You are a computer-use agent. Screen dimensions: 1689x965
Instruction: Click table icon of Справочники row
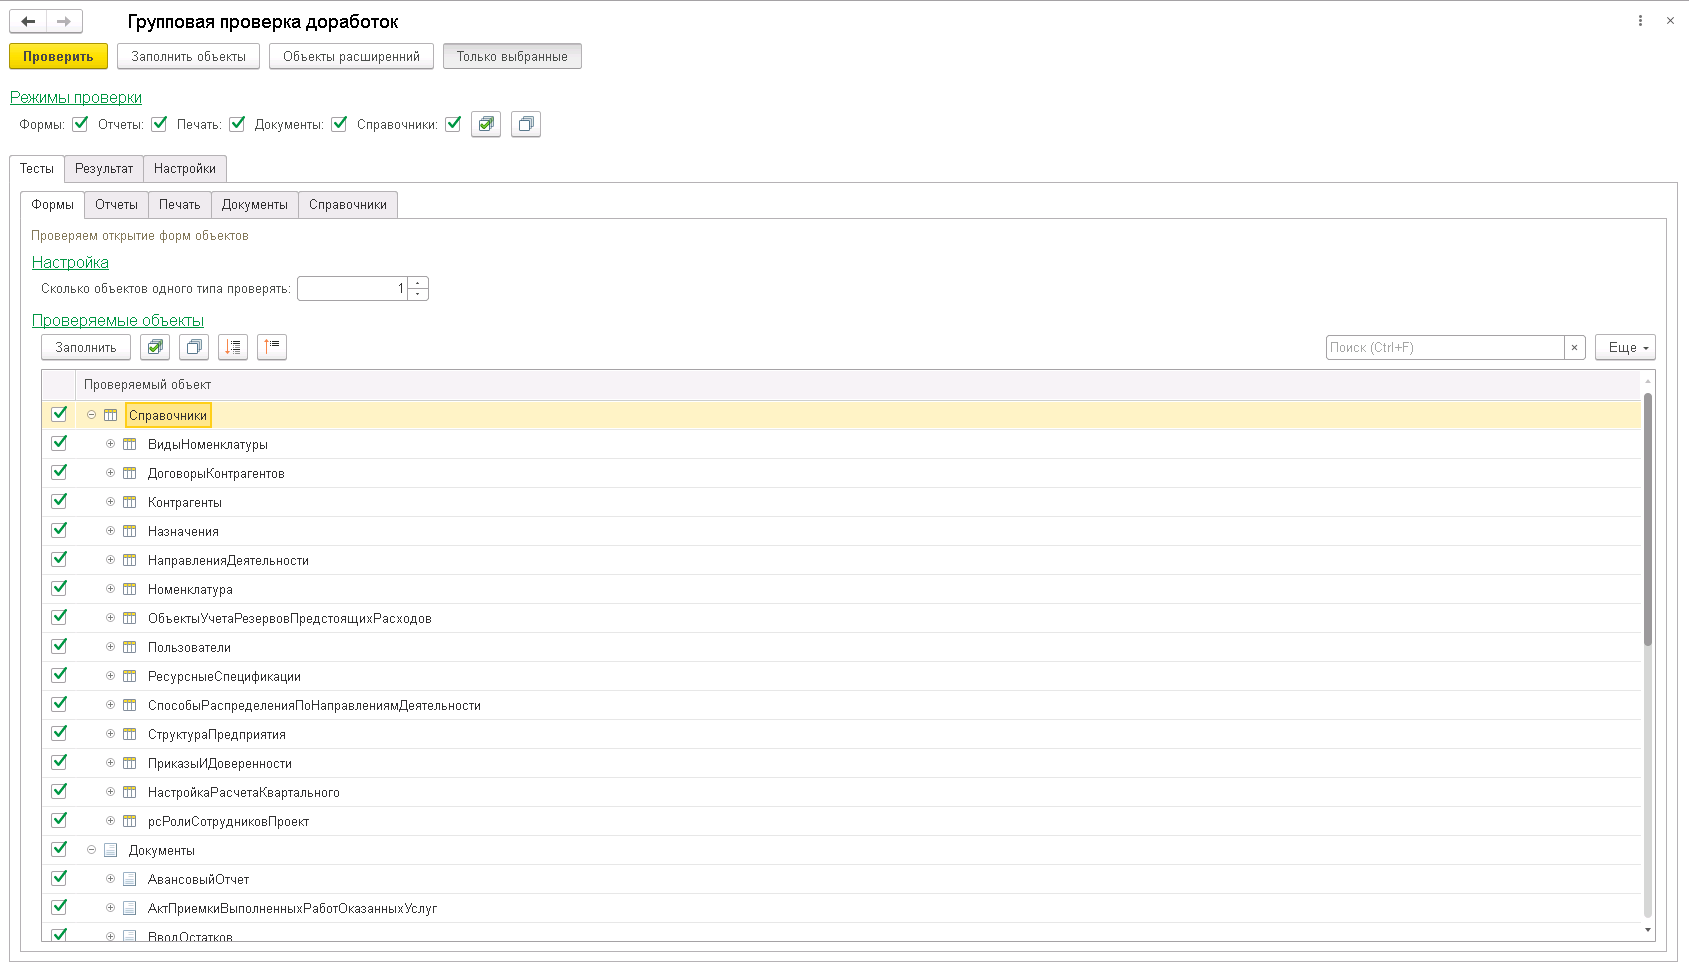(110, 415)
